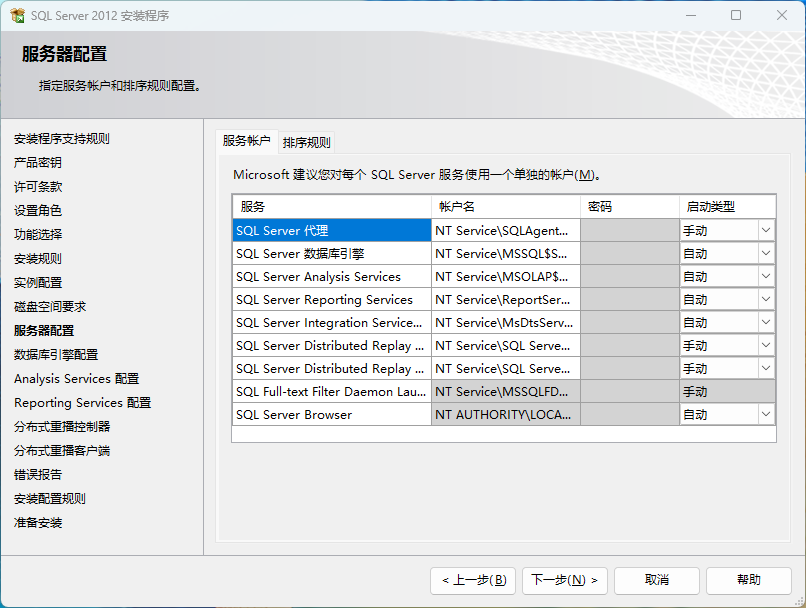Cancel setup with the 取消 button
Viewport: 806px width, 608px height.
(656, 580)
